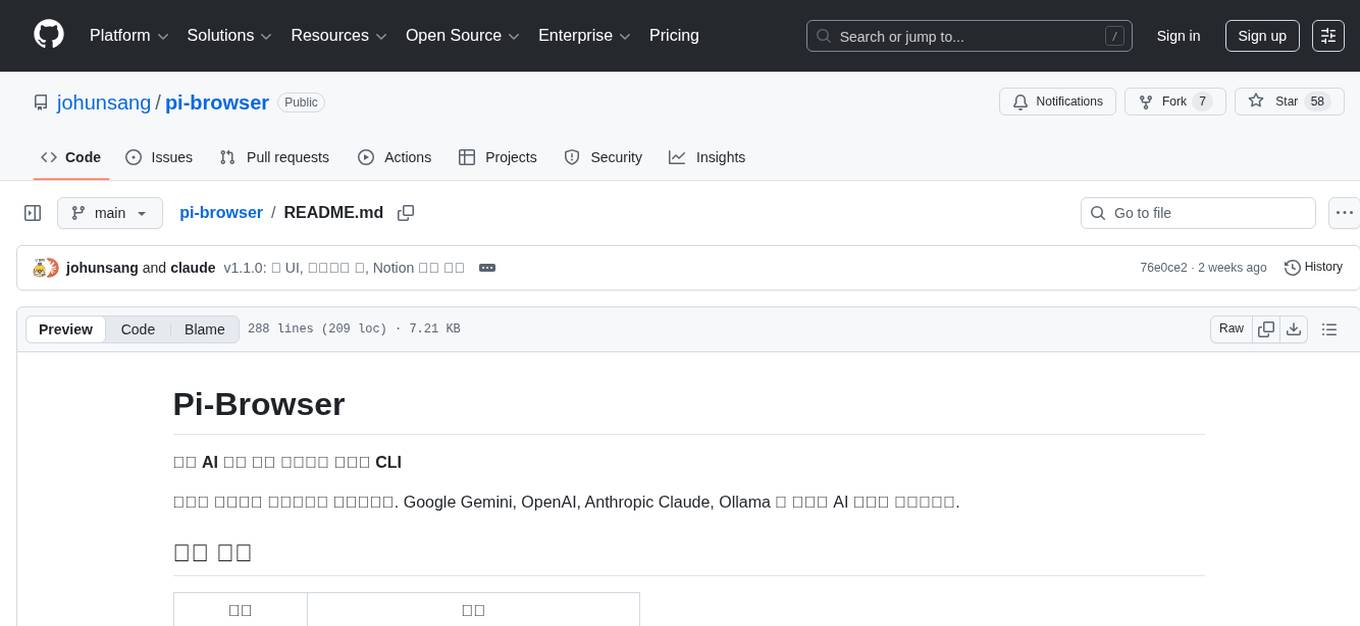This screenshot has height=626, width=1360.
Task: Open the more options ellipsis menu
Action: tap(1344, 212)
